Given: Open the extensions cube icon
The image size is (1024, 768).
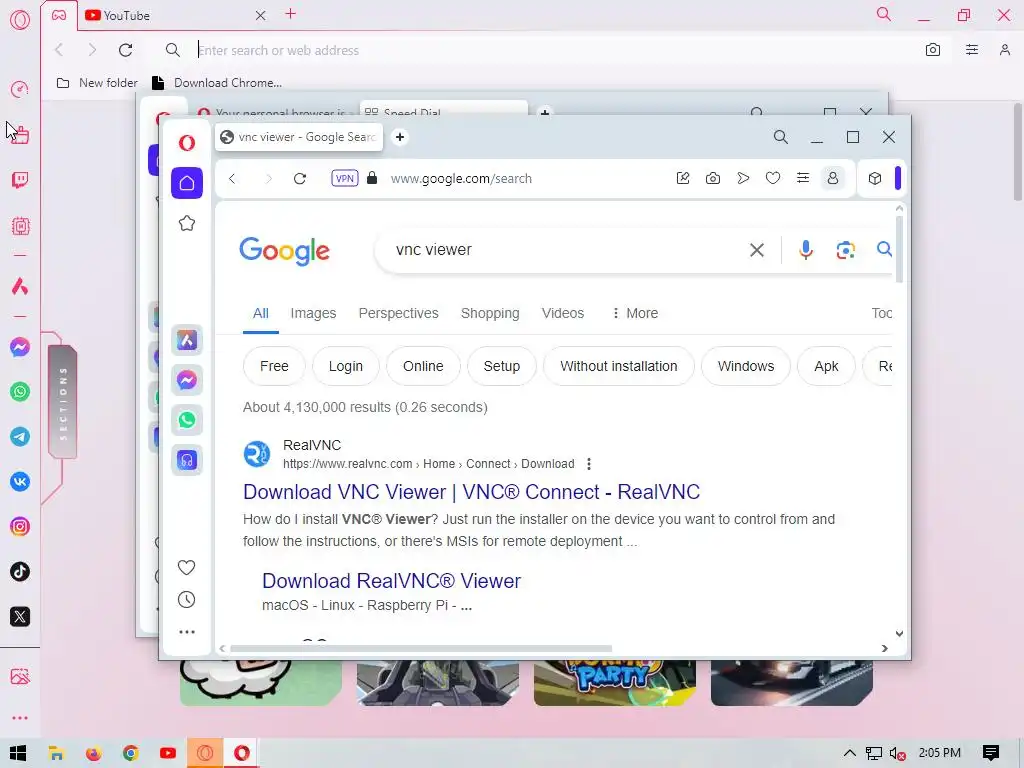Looking at the screenshot, I should (x=875, y=178).
